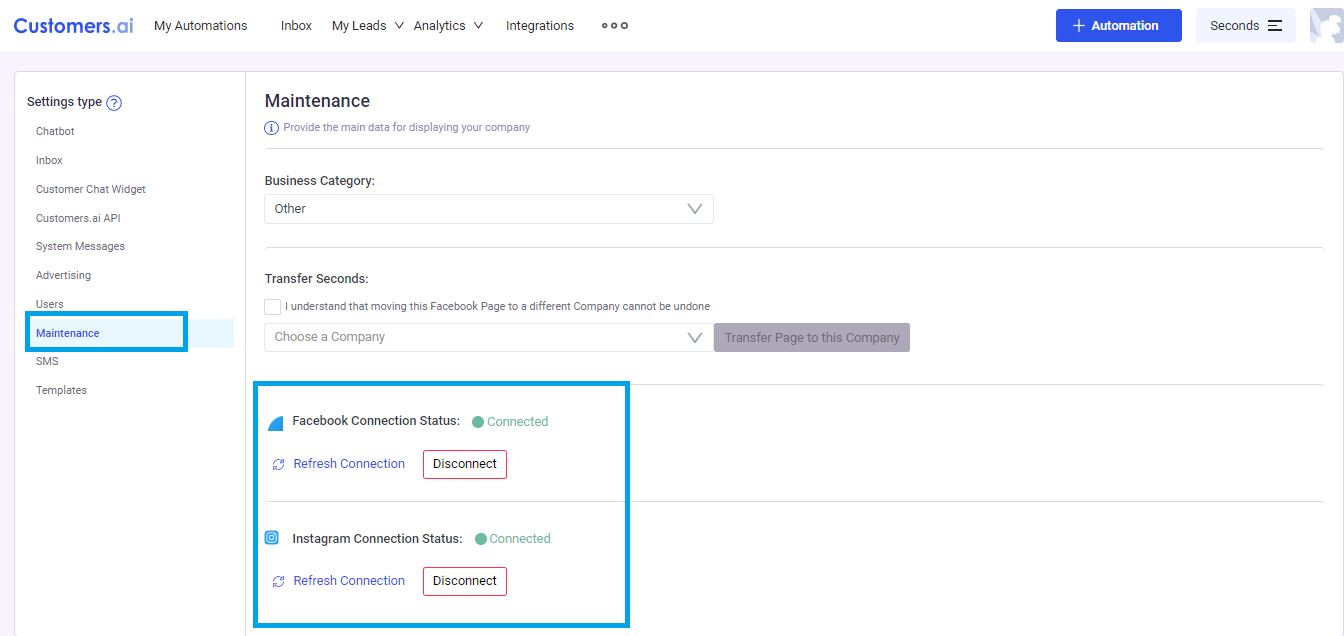Click the Instagram refresh connection arrows icon
The width and height of the screenshot is (1344, 636).
coord(279,582)
